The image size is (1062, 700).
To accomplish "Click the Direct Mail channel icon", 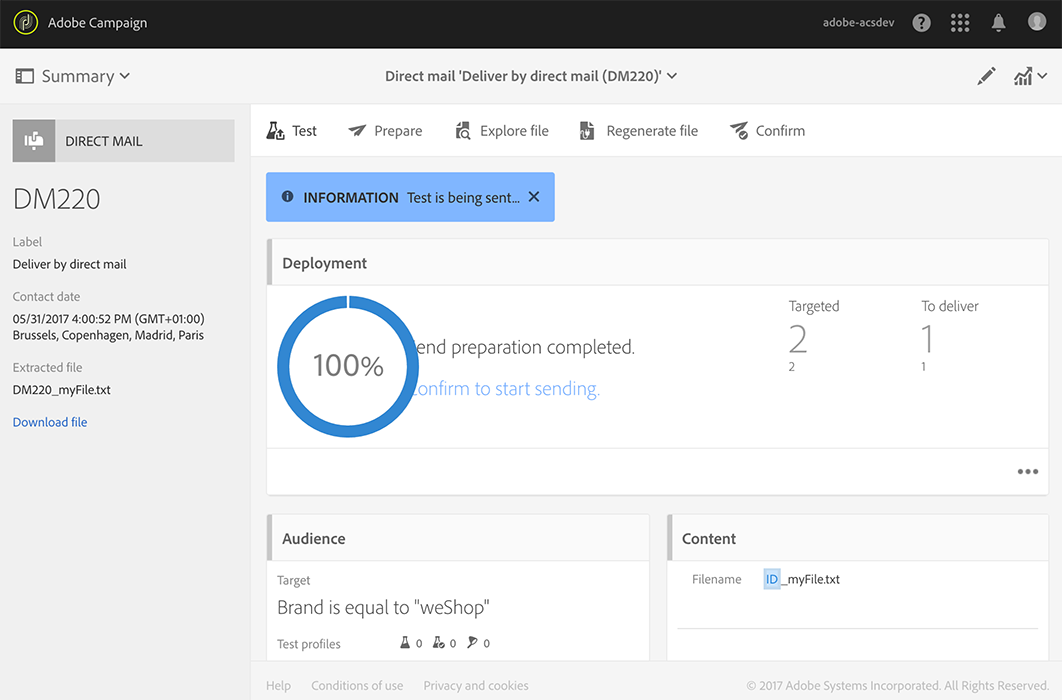I will [x=34, y=141].
